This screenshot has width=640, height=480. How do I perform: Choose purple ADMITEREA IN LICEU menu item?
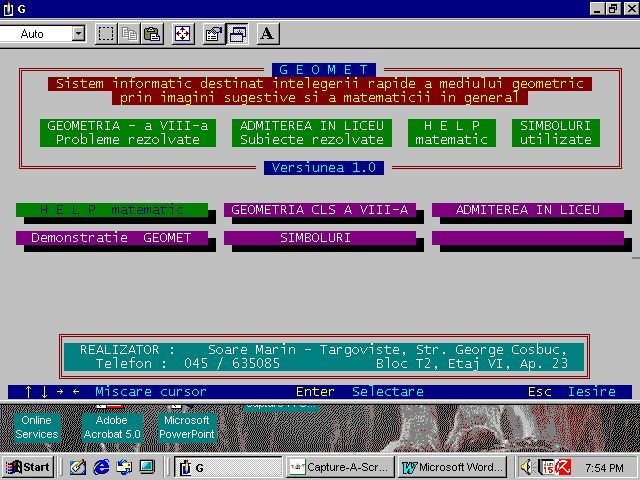tap(528, 210)
